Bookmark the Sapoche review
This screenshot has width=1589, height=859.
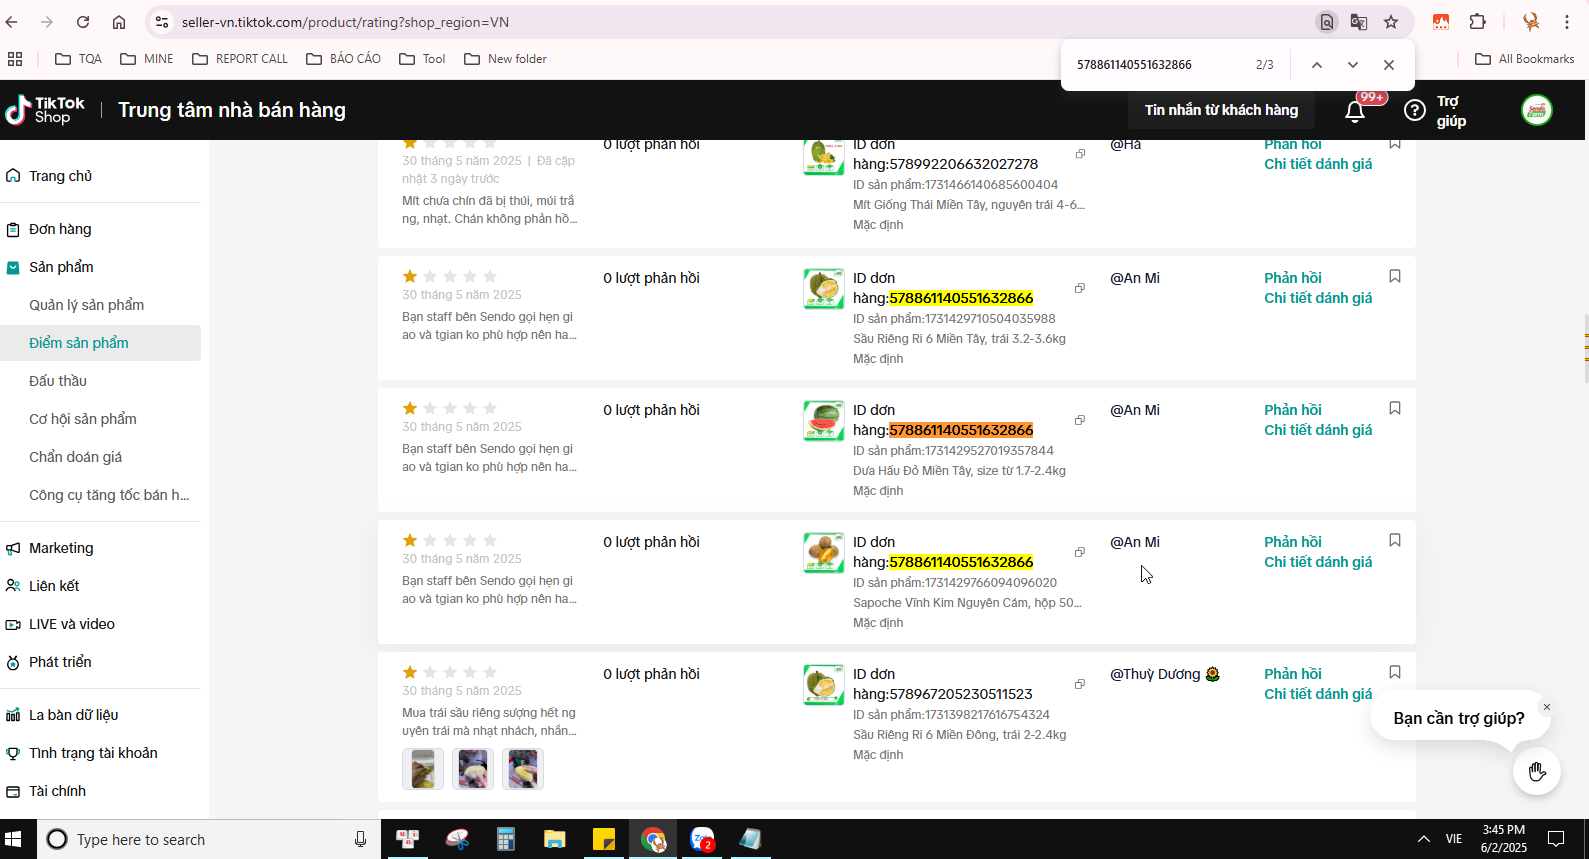tap(1395, 540)
